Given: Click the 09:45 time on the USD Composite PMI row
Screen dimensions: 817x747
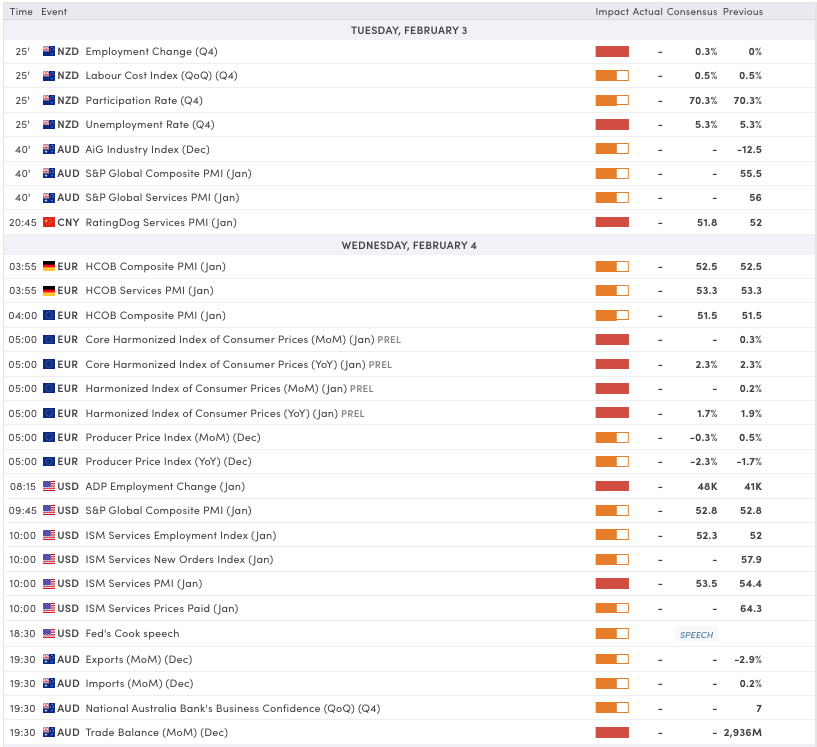Looking at the screenshot, I should (23, 511).
